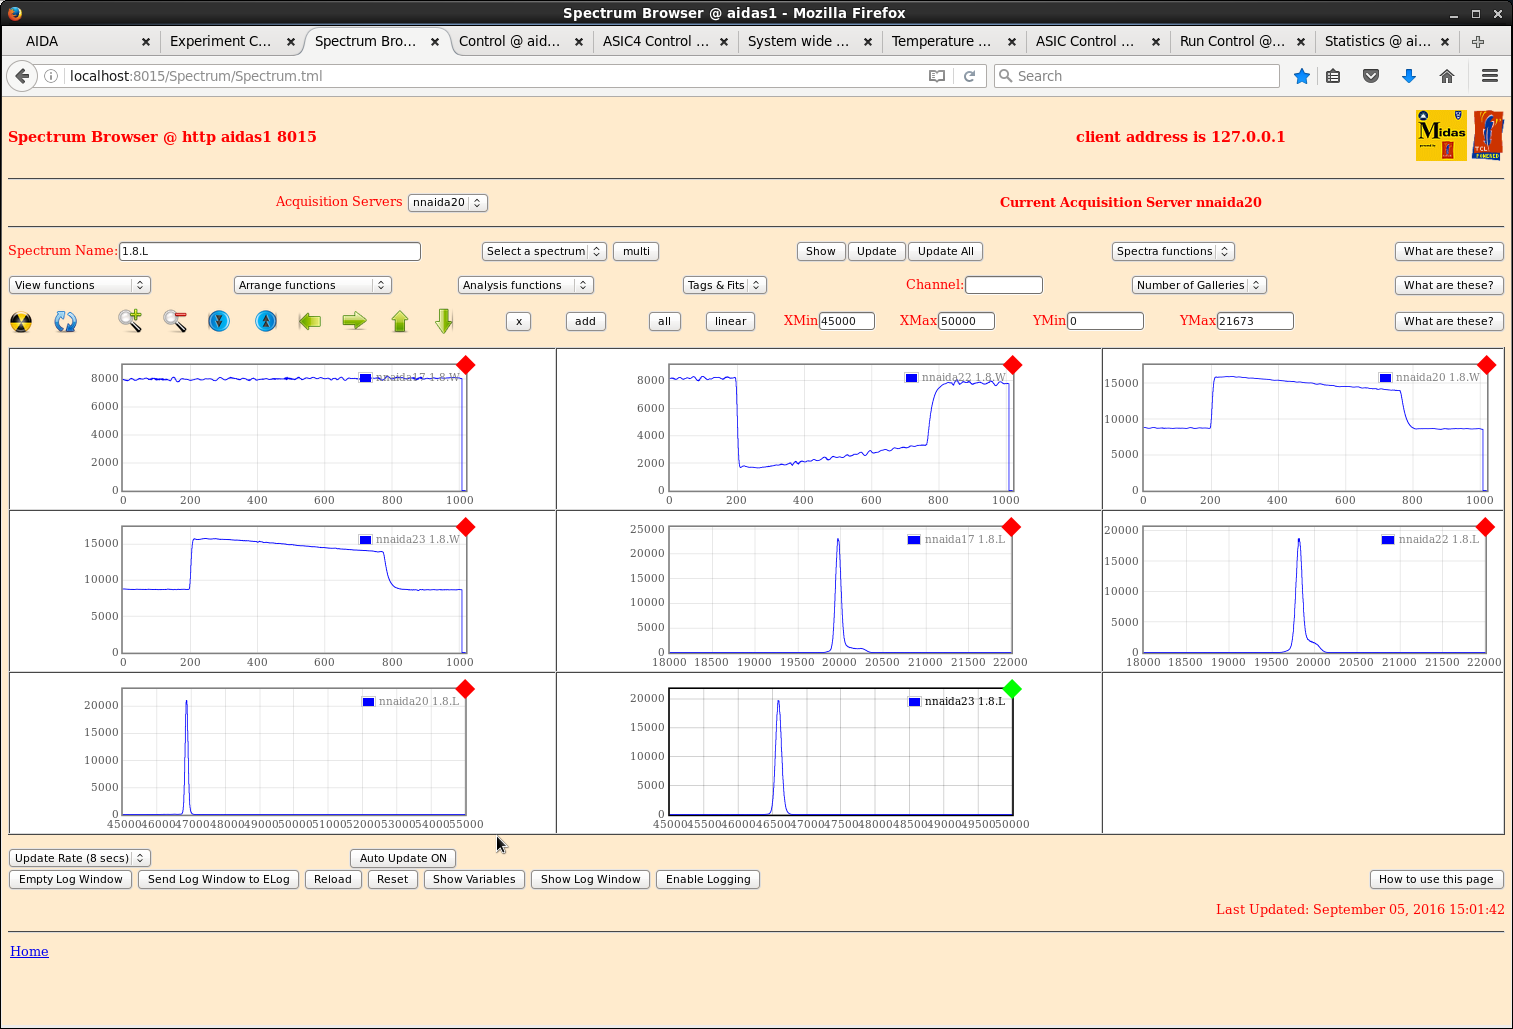Click the blue refresh arrows icon
1513x1029 pixels.
coord(66,321)
